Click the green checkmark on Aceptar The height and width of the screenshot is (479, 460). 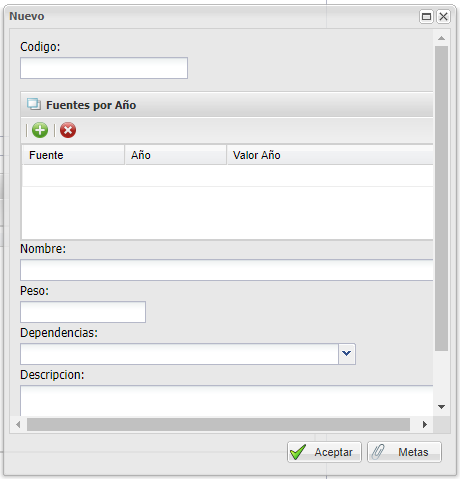point(298,452)
